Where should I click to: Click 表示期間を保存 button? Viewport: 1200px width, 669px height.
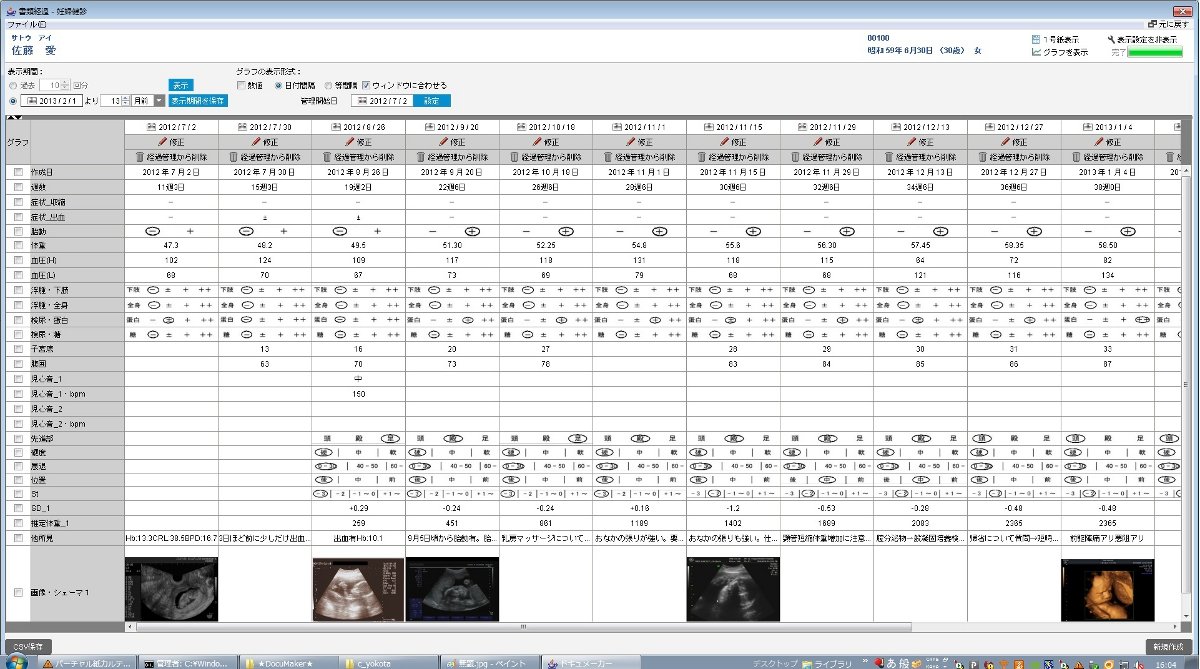click(x=196, y=101)
